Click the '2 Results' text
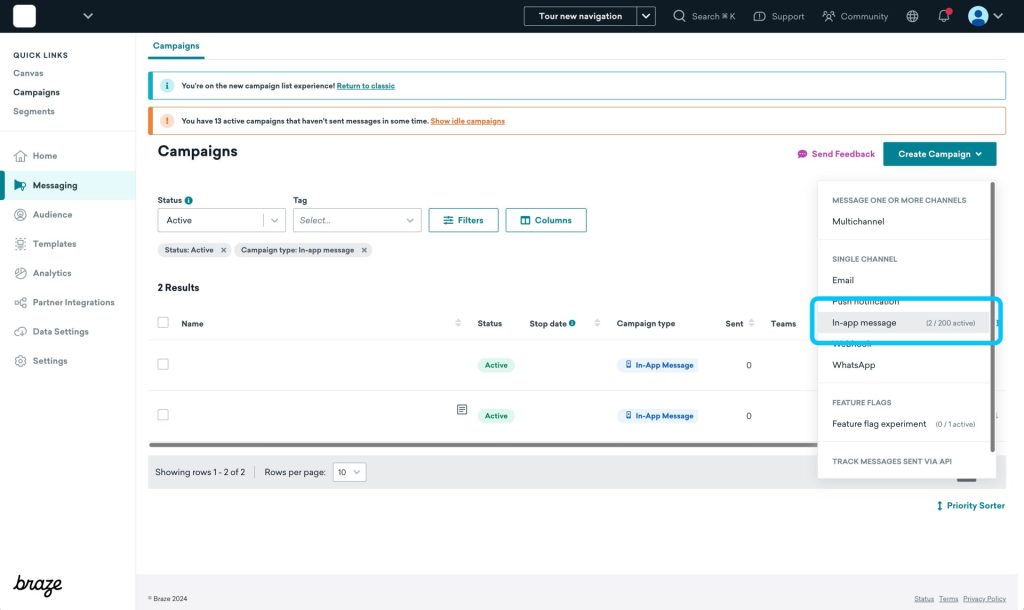The image size is (1024, 610). [x=178, y=287]
